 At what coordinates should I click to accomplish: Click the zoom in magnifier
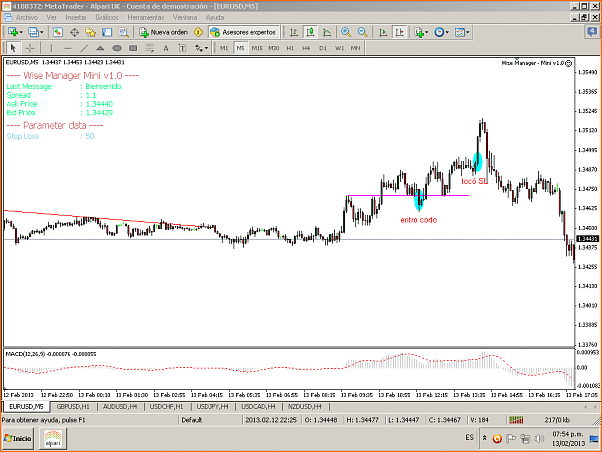(346, 32)
